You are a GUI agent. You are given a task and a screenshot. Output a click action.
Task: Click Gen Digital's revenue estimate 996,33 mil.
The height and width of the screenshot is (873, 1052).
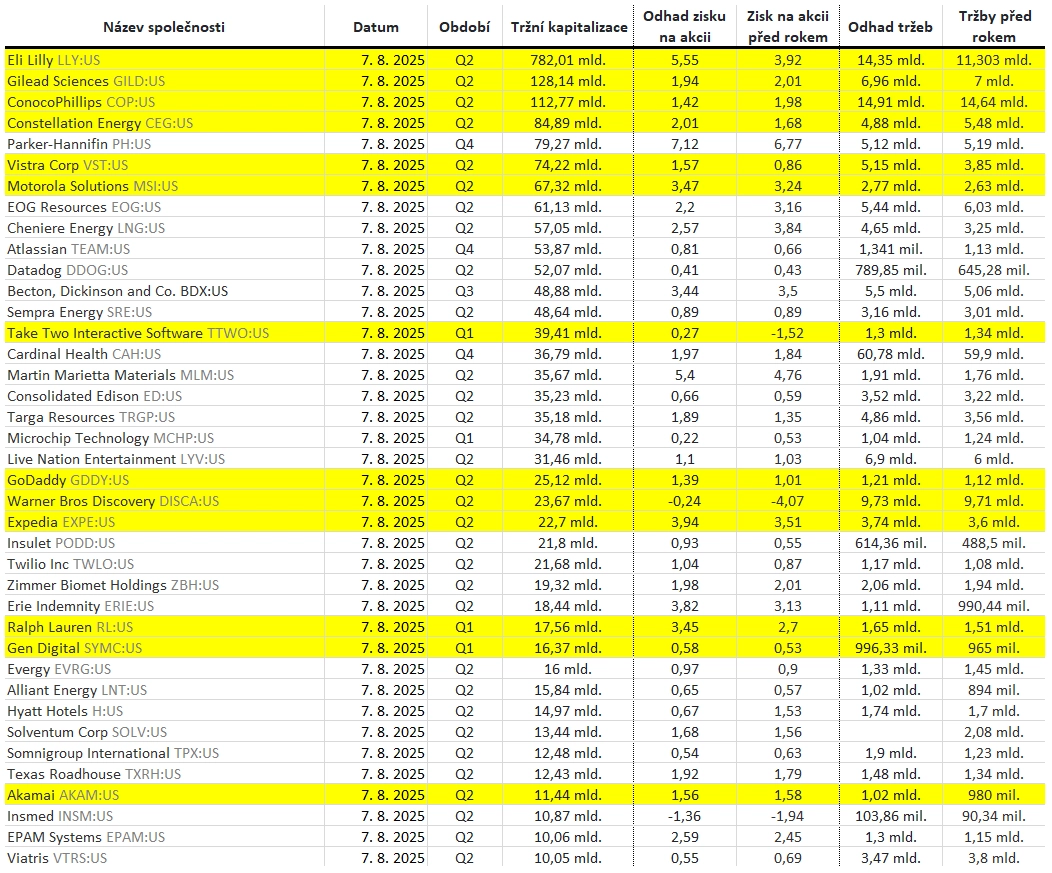click(x=890, y=648)
